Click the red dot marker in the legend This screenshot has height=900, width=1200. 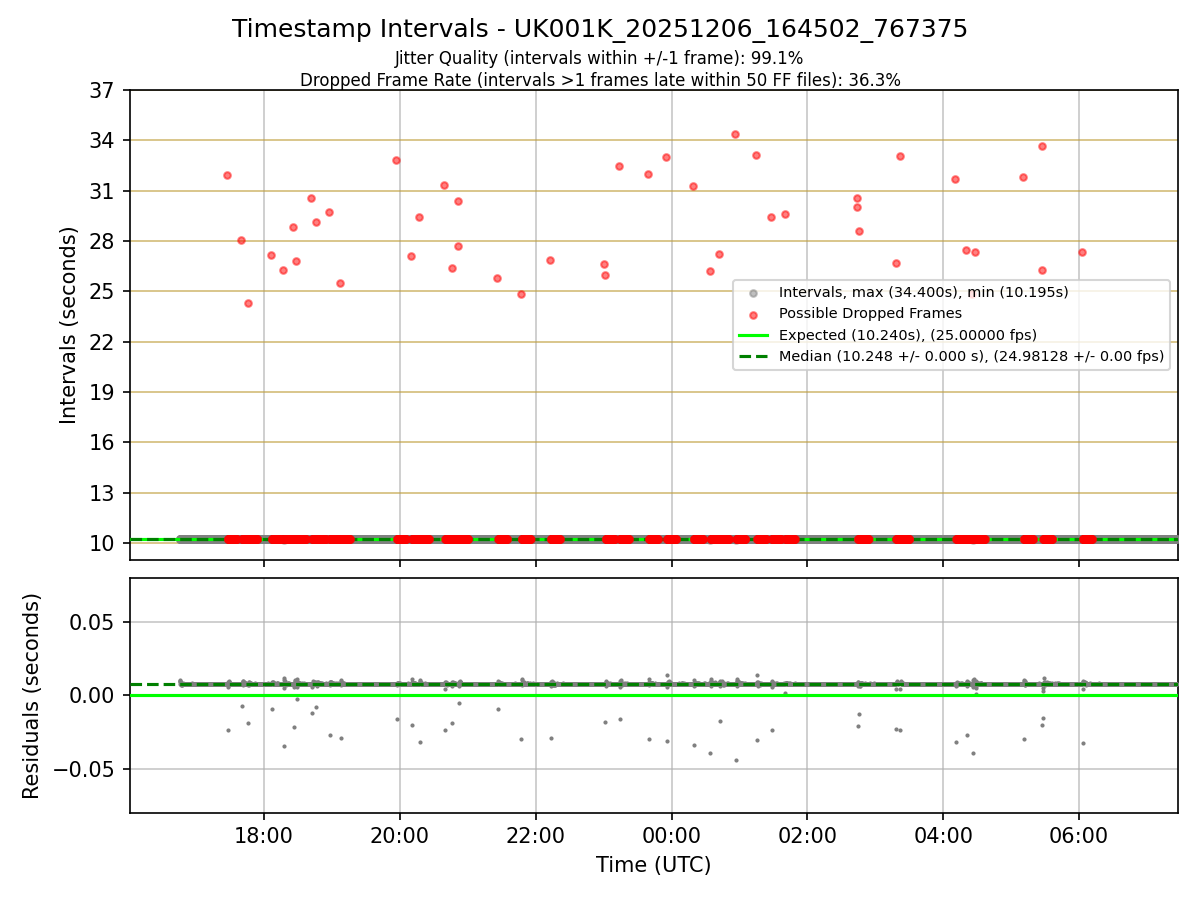click(754, 314)
